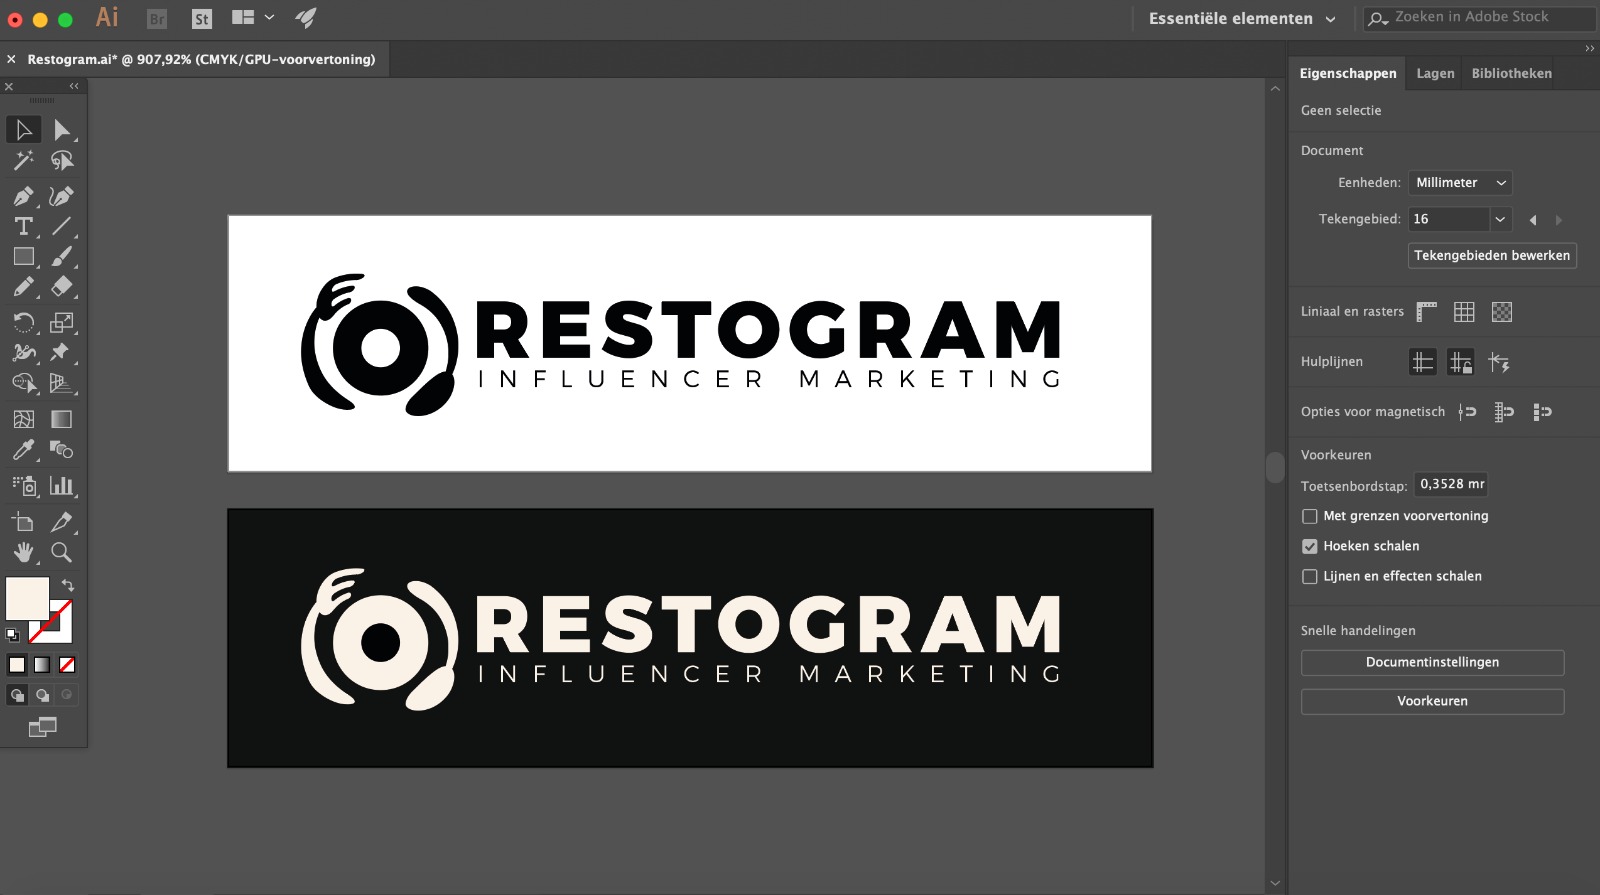Swap fill and stroke colors
Screen dimensions: 1600x895
tap(68, 585)
